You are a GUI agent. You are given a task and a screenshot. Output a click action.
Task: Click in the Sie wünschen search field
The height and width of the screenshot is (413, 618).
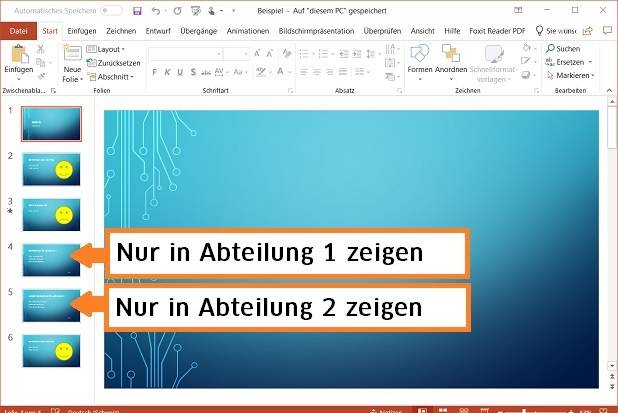pyautogui.click(x=556, y=31)
